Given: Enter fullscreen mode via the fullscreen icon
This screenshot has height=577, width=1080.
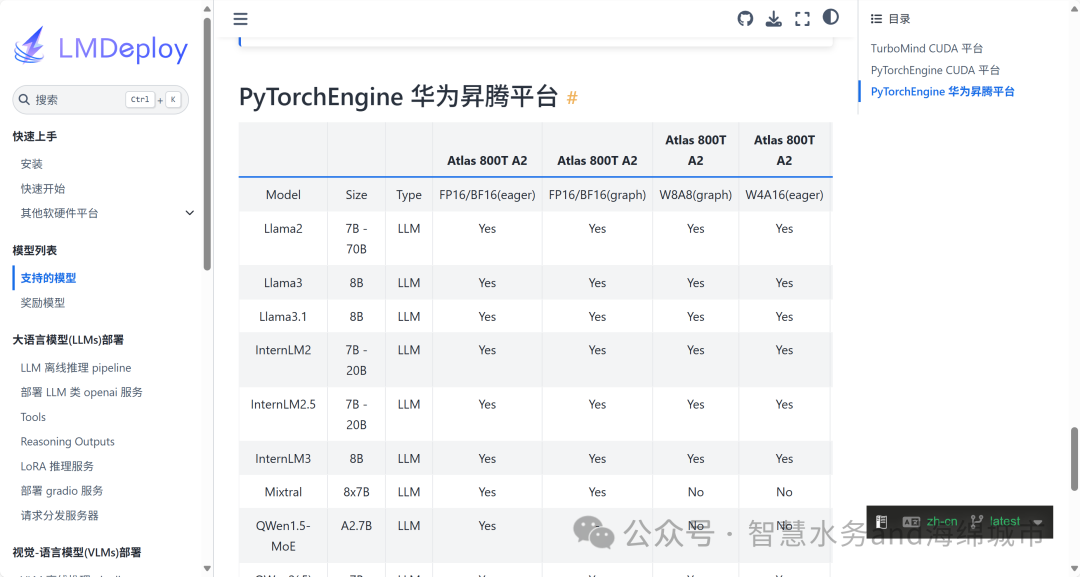Looking at the screenshot, I should point(802,19).
